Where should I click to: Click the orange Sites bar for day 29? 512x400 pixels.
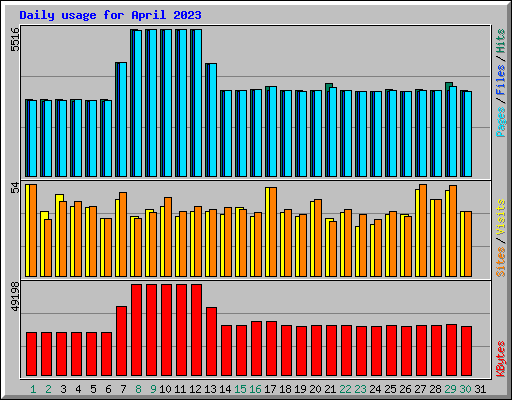(453, 231)
